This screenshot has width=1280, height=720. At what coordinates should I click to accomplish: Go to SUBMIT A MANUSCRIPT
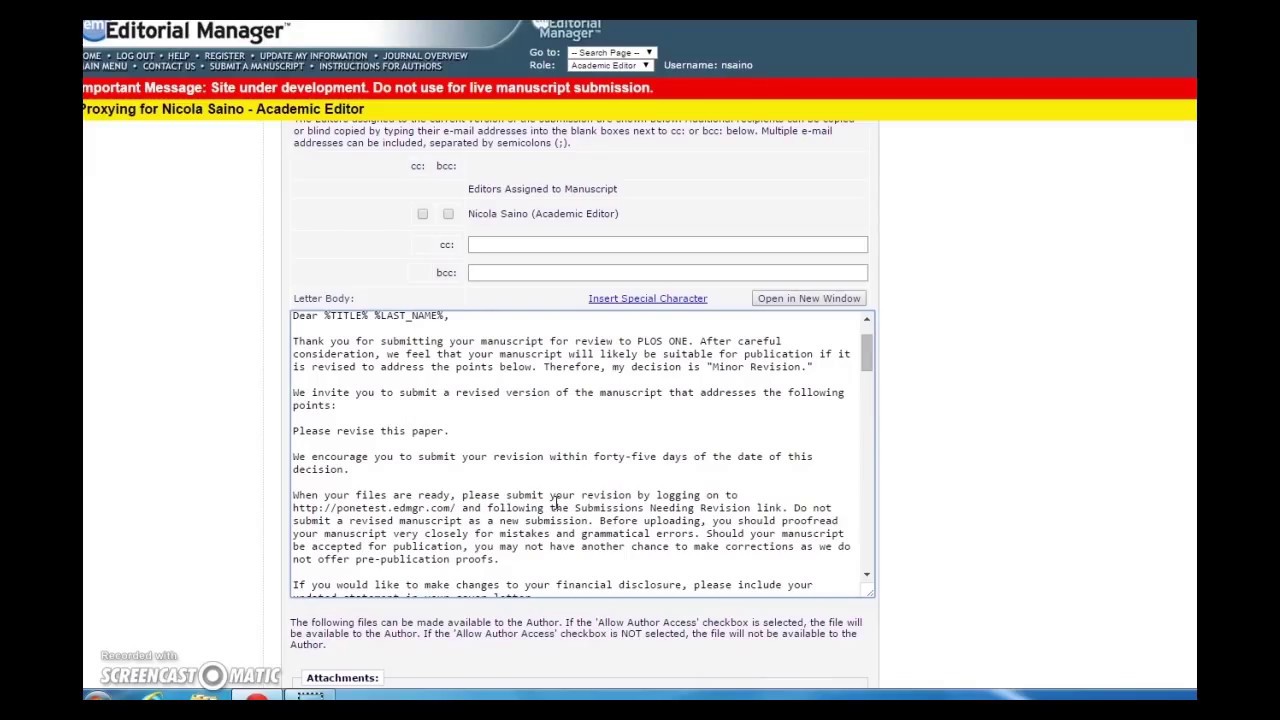click(256, 66)
